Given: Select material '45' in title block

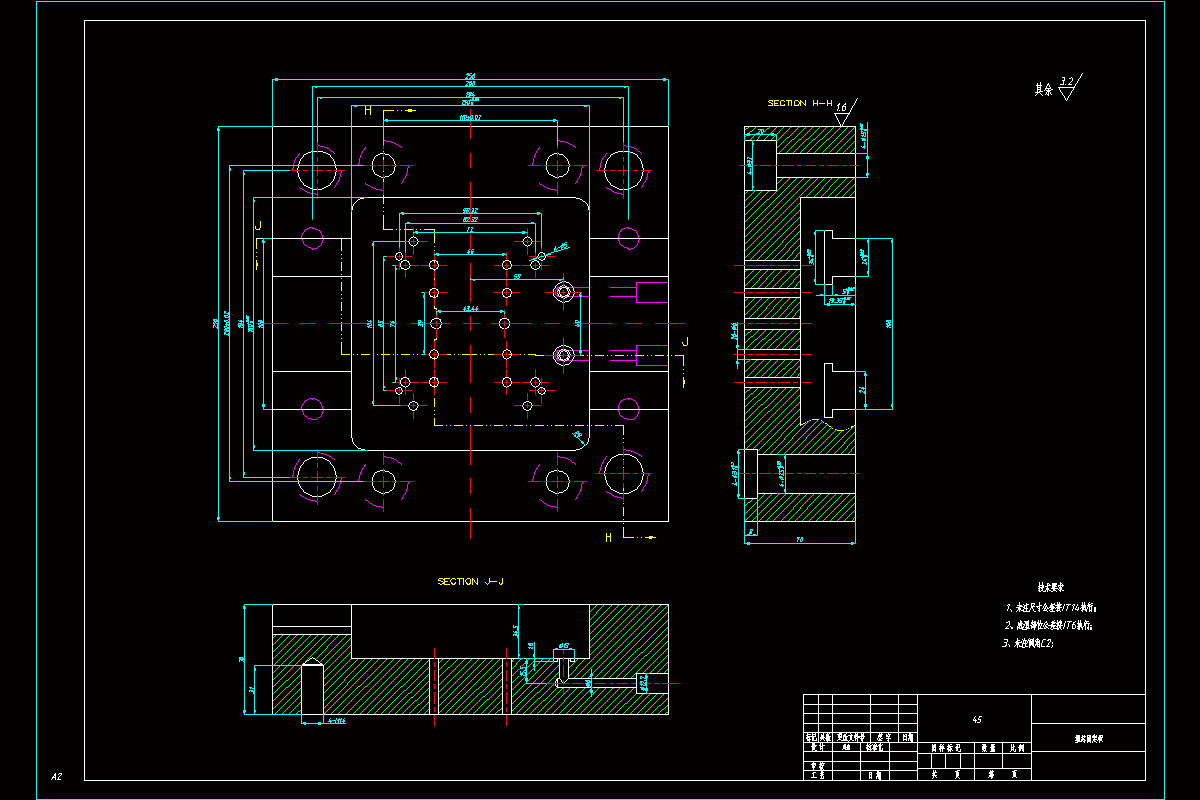Looking at the screenshot, I should click(x=976, y=719).
